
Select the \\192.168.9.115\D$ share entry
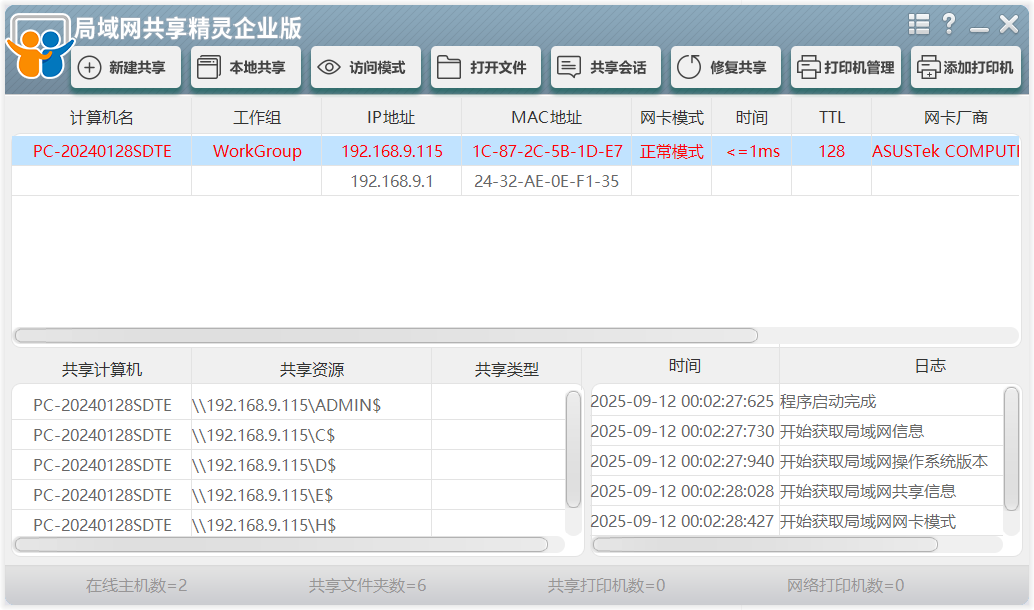pos(264,465)
